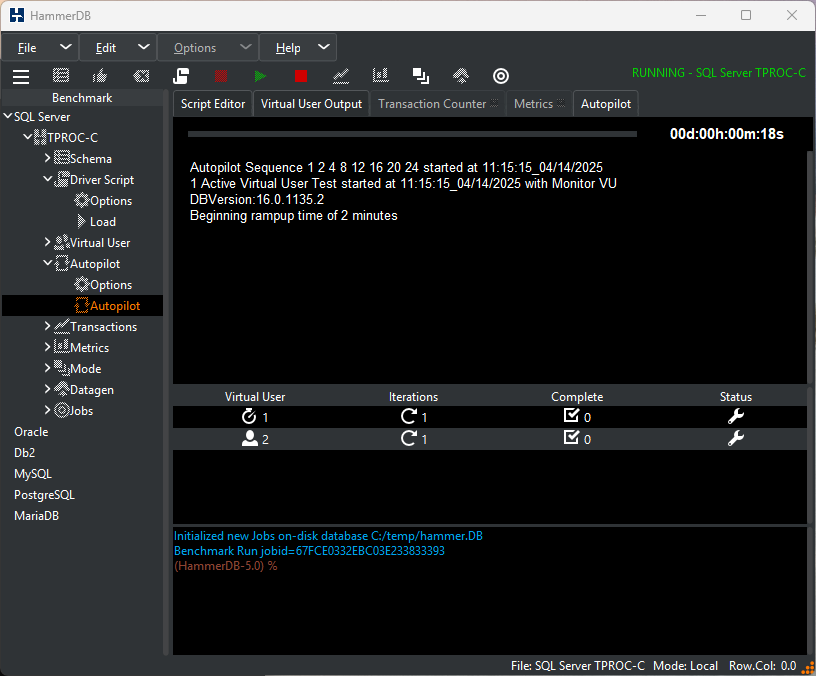816x676 pixels.
Task: Collapse the Driver Script tree node
Action: tap(47, 179)
